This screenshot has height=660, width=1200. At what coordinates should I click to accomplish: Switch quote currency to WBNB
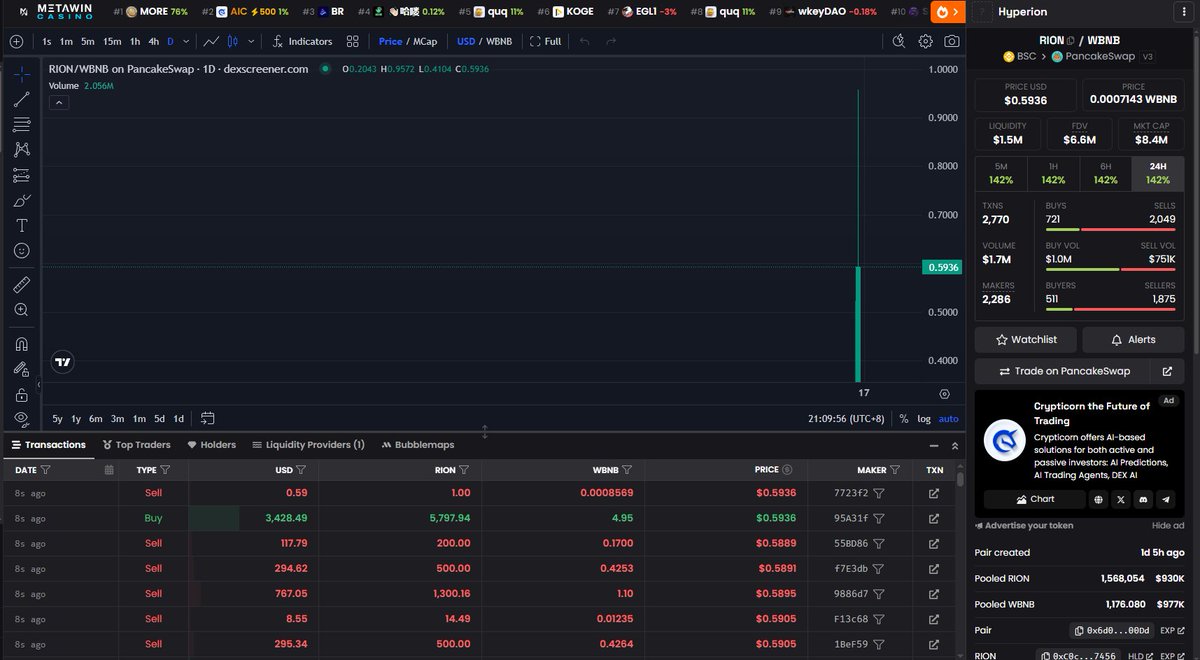click(x=498, y=41)
